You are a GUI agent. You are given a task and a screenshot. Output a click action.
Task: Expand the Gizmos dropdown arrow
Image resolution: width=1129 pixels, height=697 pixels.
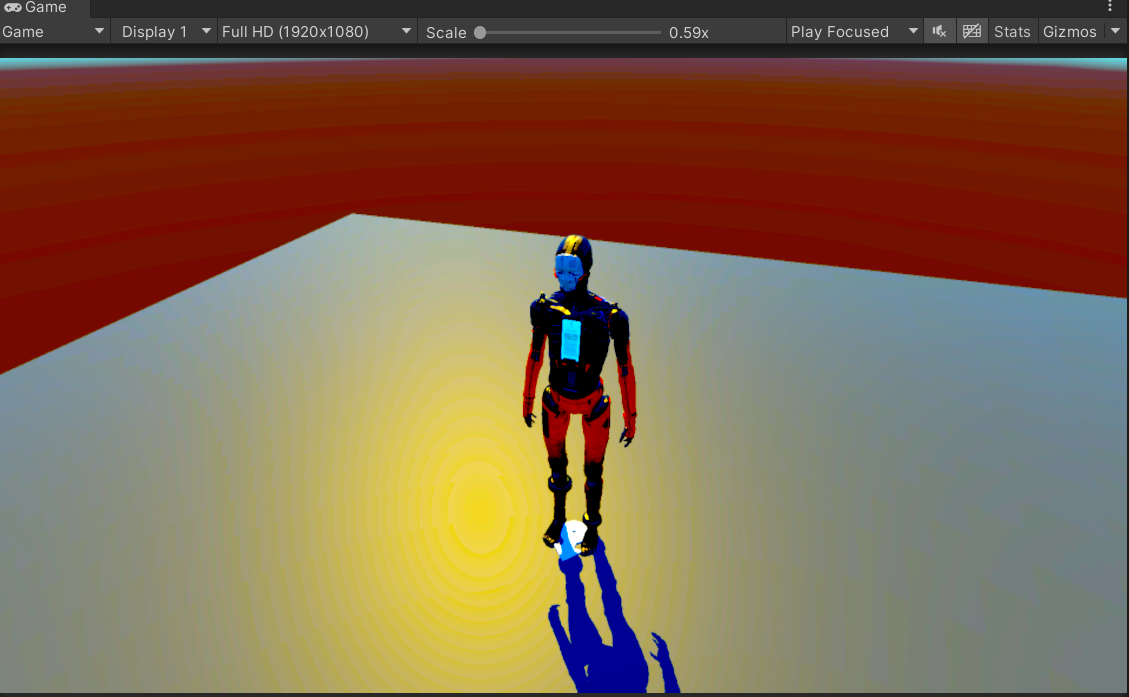(1116, 32)
